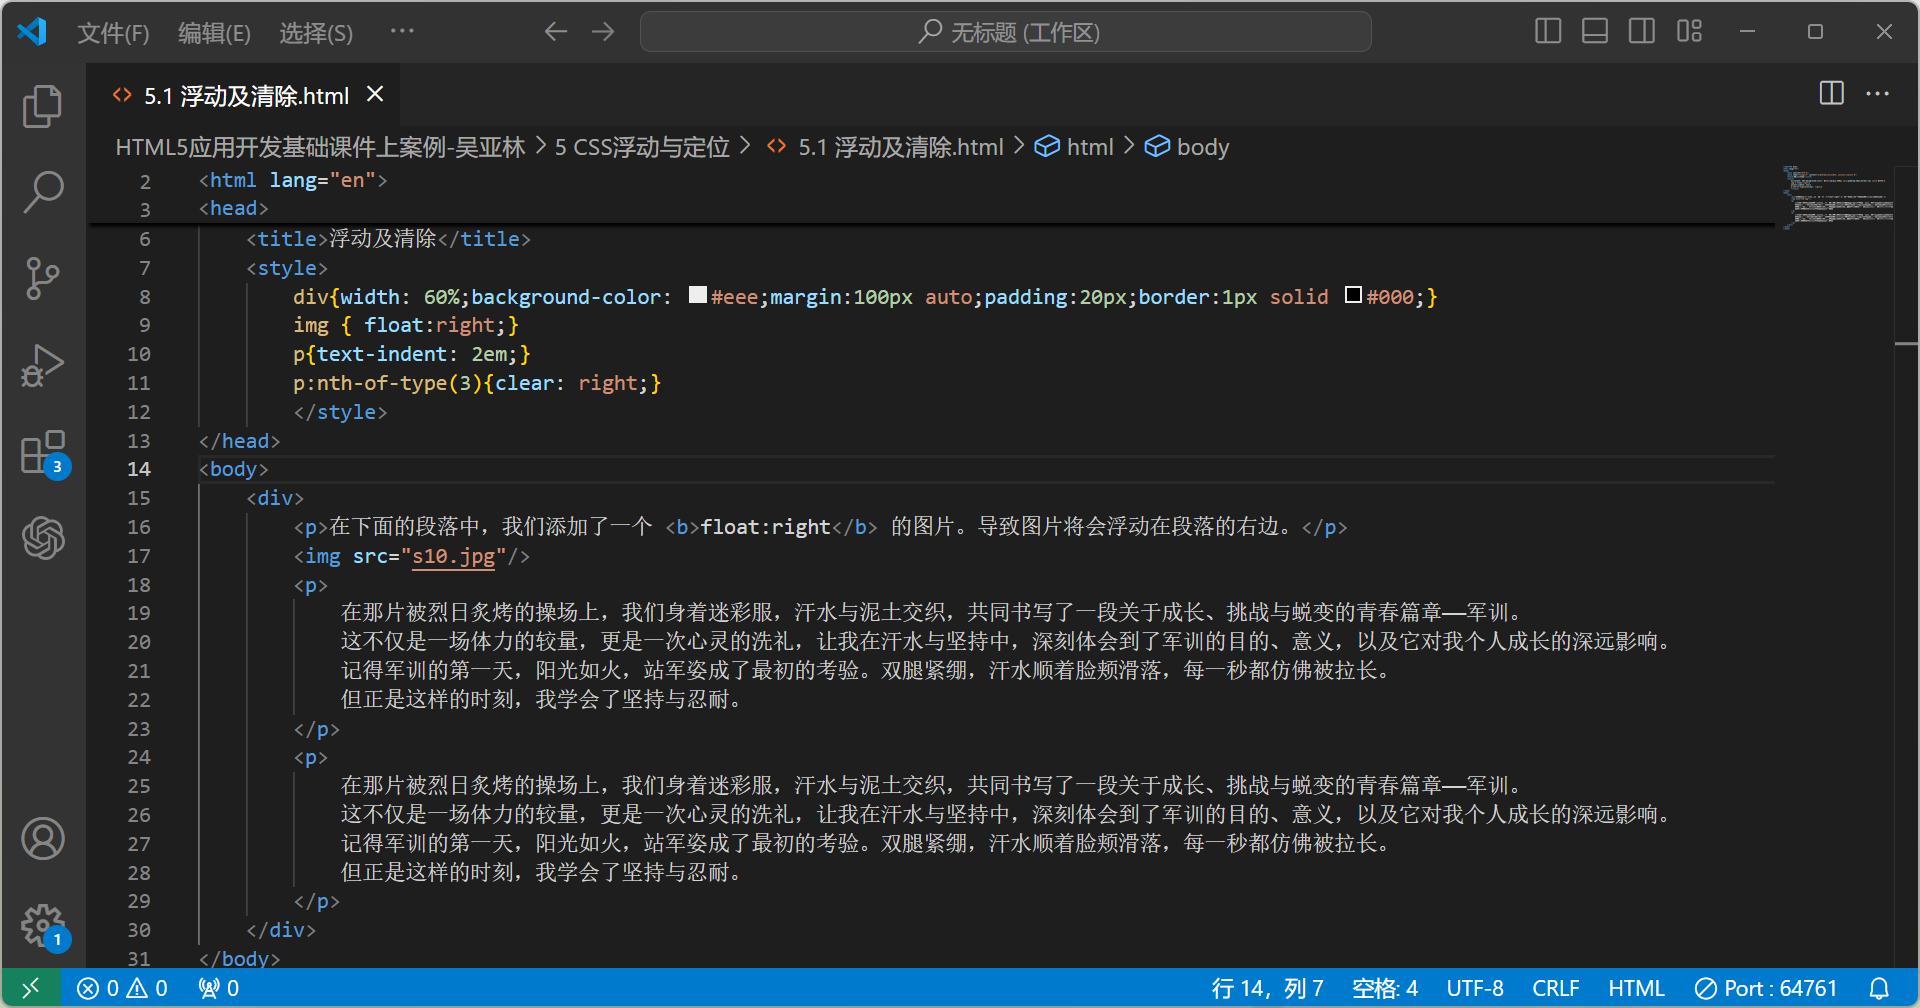The width and height of the screenshot is (1920, 1008).
Task: Open Run and Debug view
Action: pyautogui.click(x=42, y=365)
